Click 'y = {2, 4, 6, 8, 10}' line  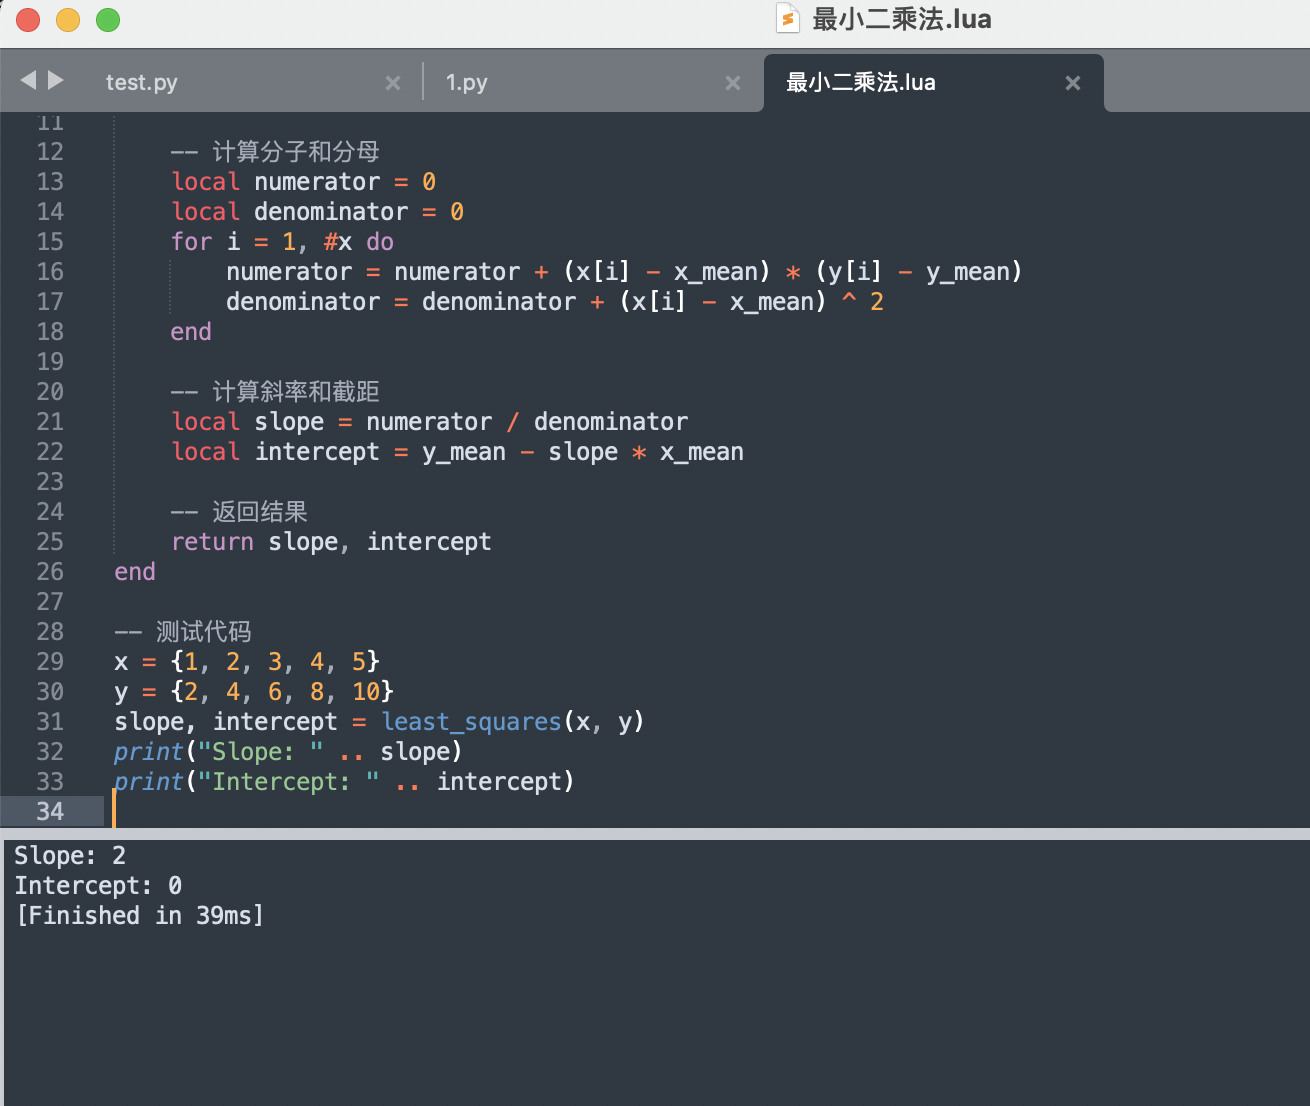[x=254, y=692]
